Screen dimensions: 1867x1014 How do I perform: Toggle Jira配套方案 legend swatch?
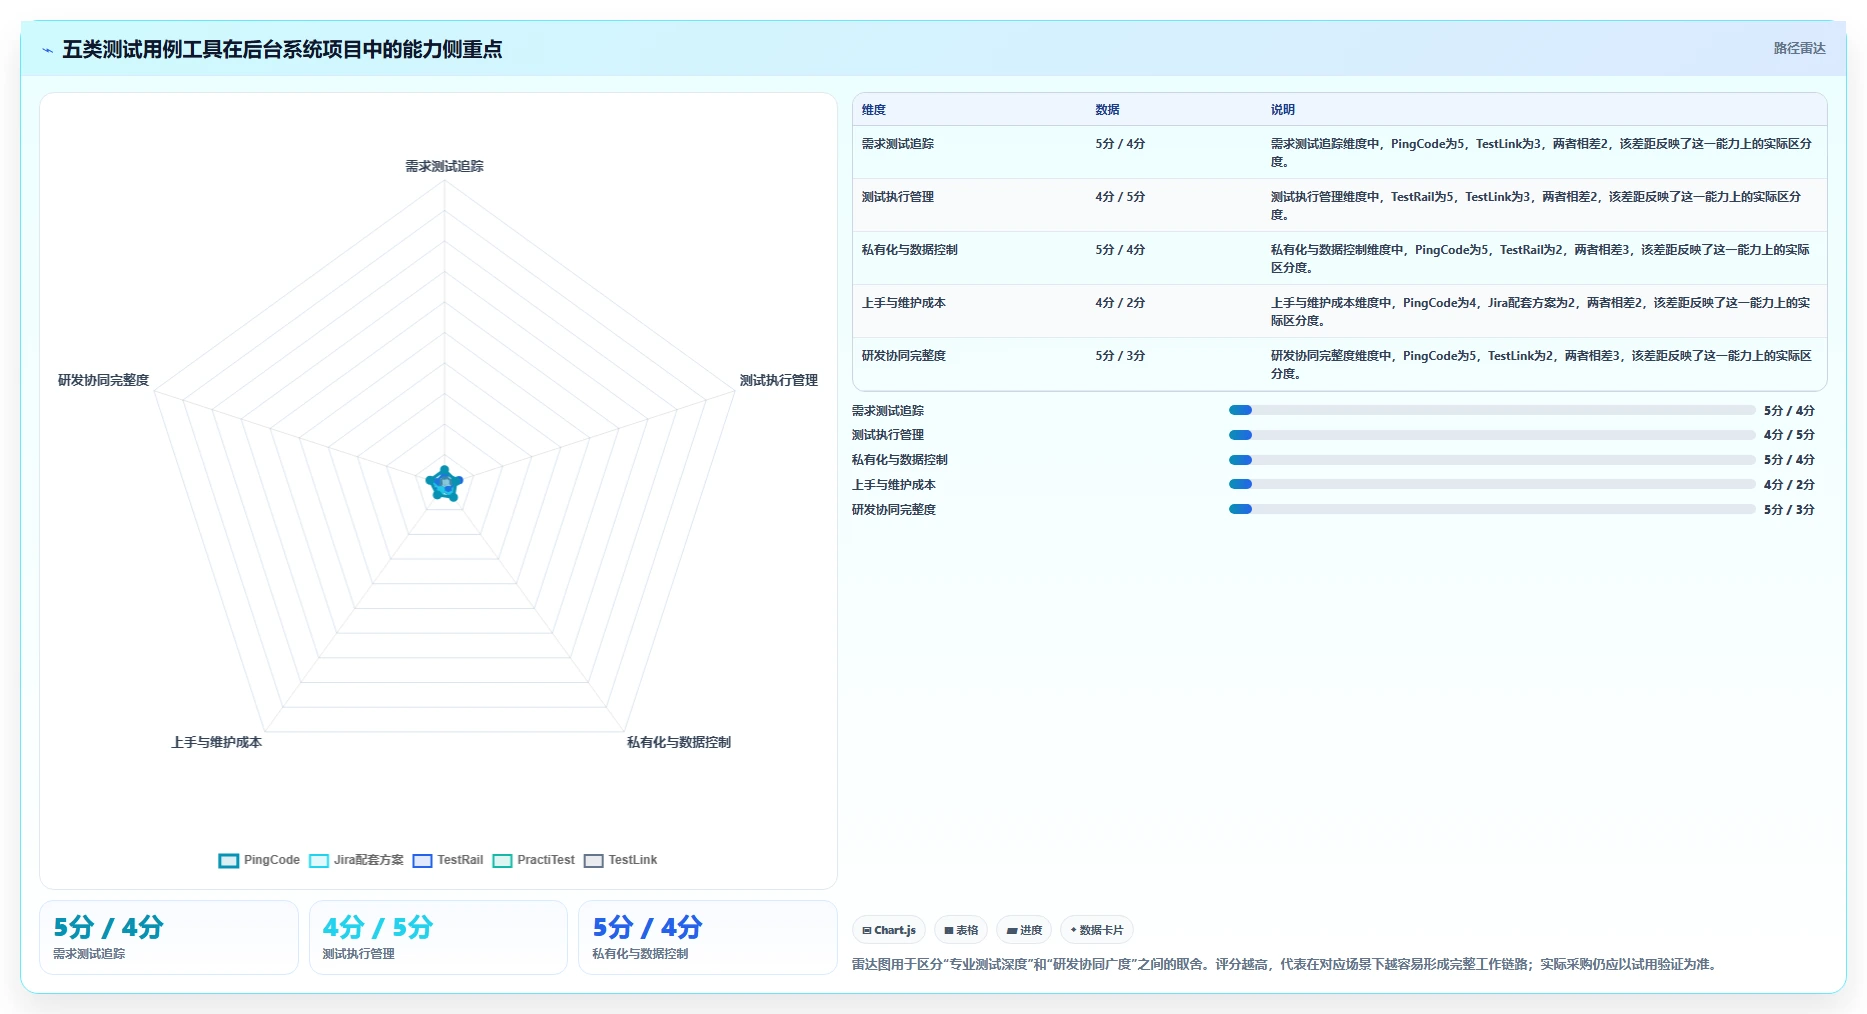[x=319, y=860]
